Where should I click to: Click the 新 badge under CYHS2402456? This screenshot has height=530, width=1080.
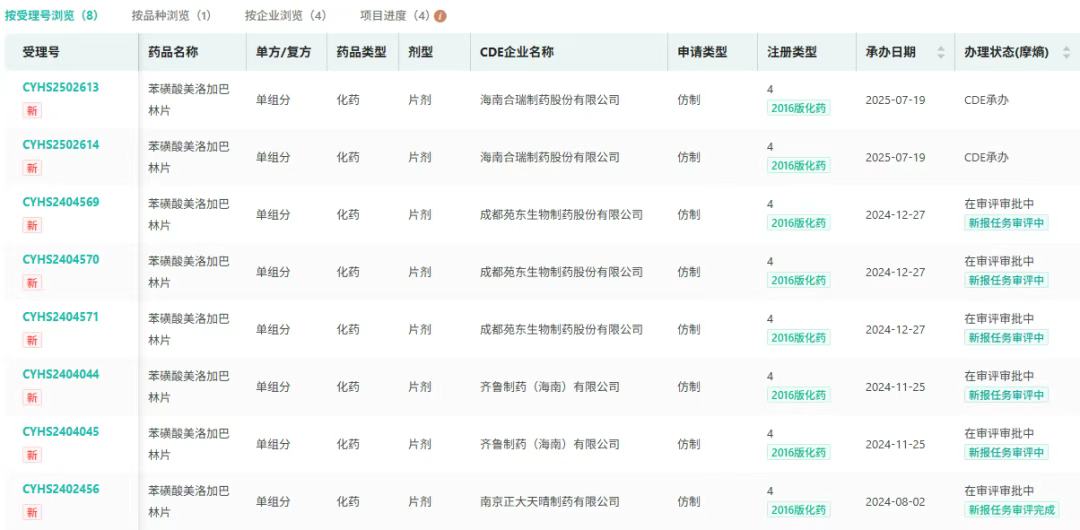[x=33, y=513]
